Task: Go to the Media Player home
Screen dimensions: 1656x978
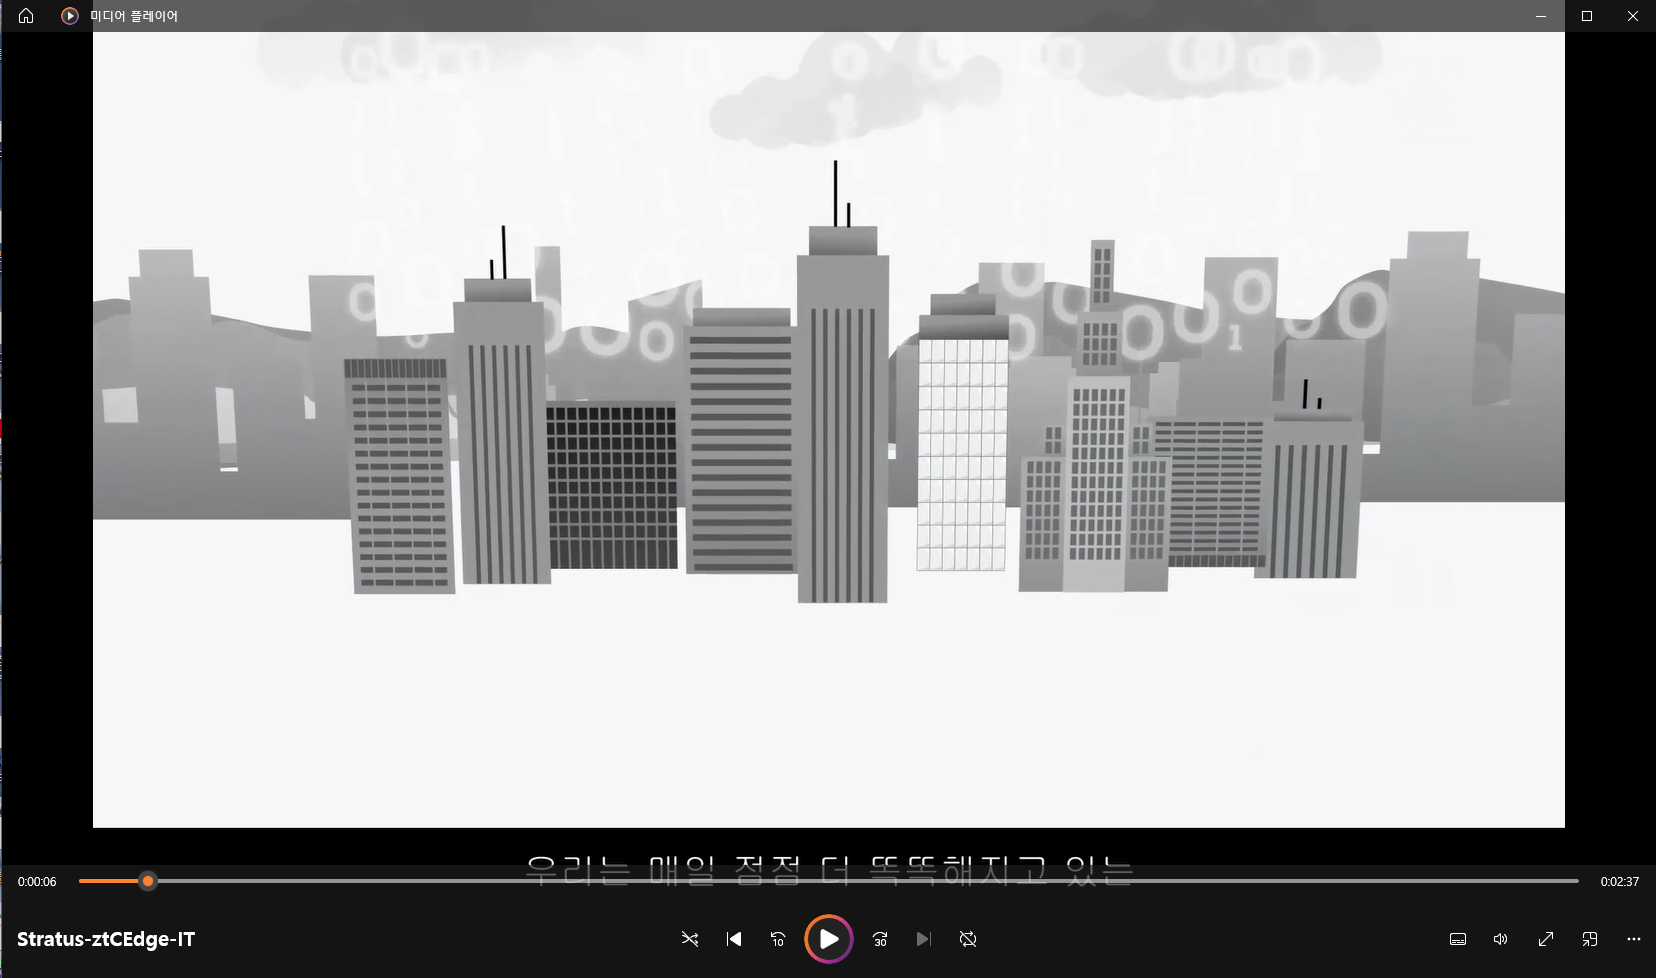Action: point(26,16)
